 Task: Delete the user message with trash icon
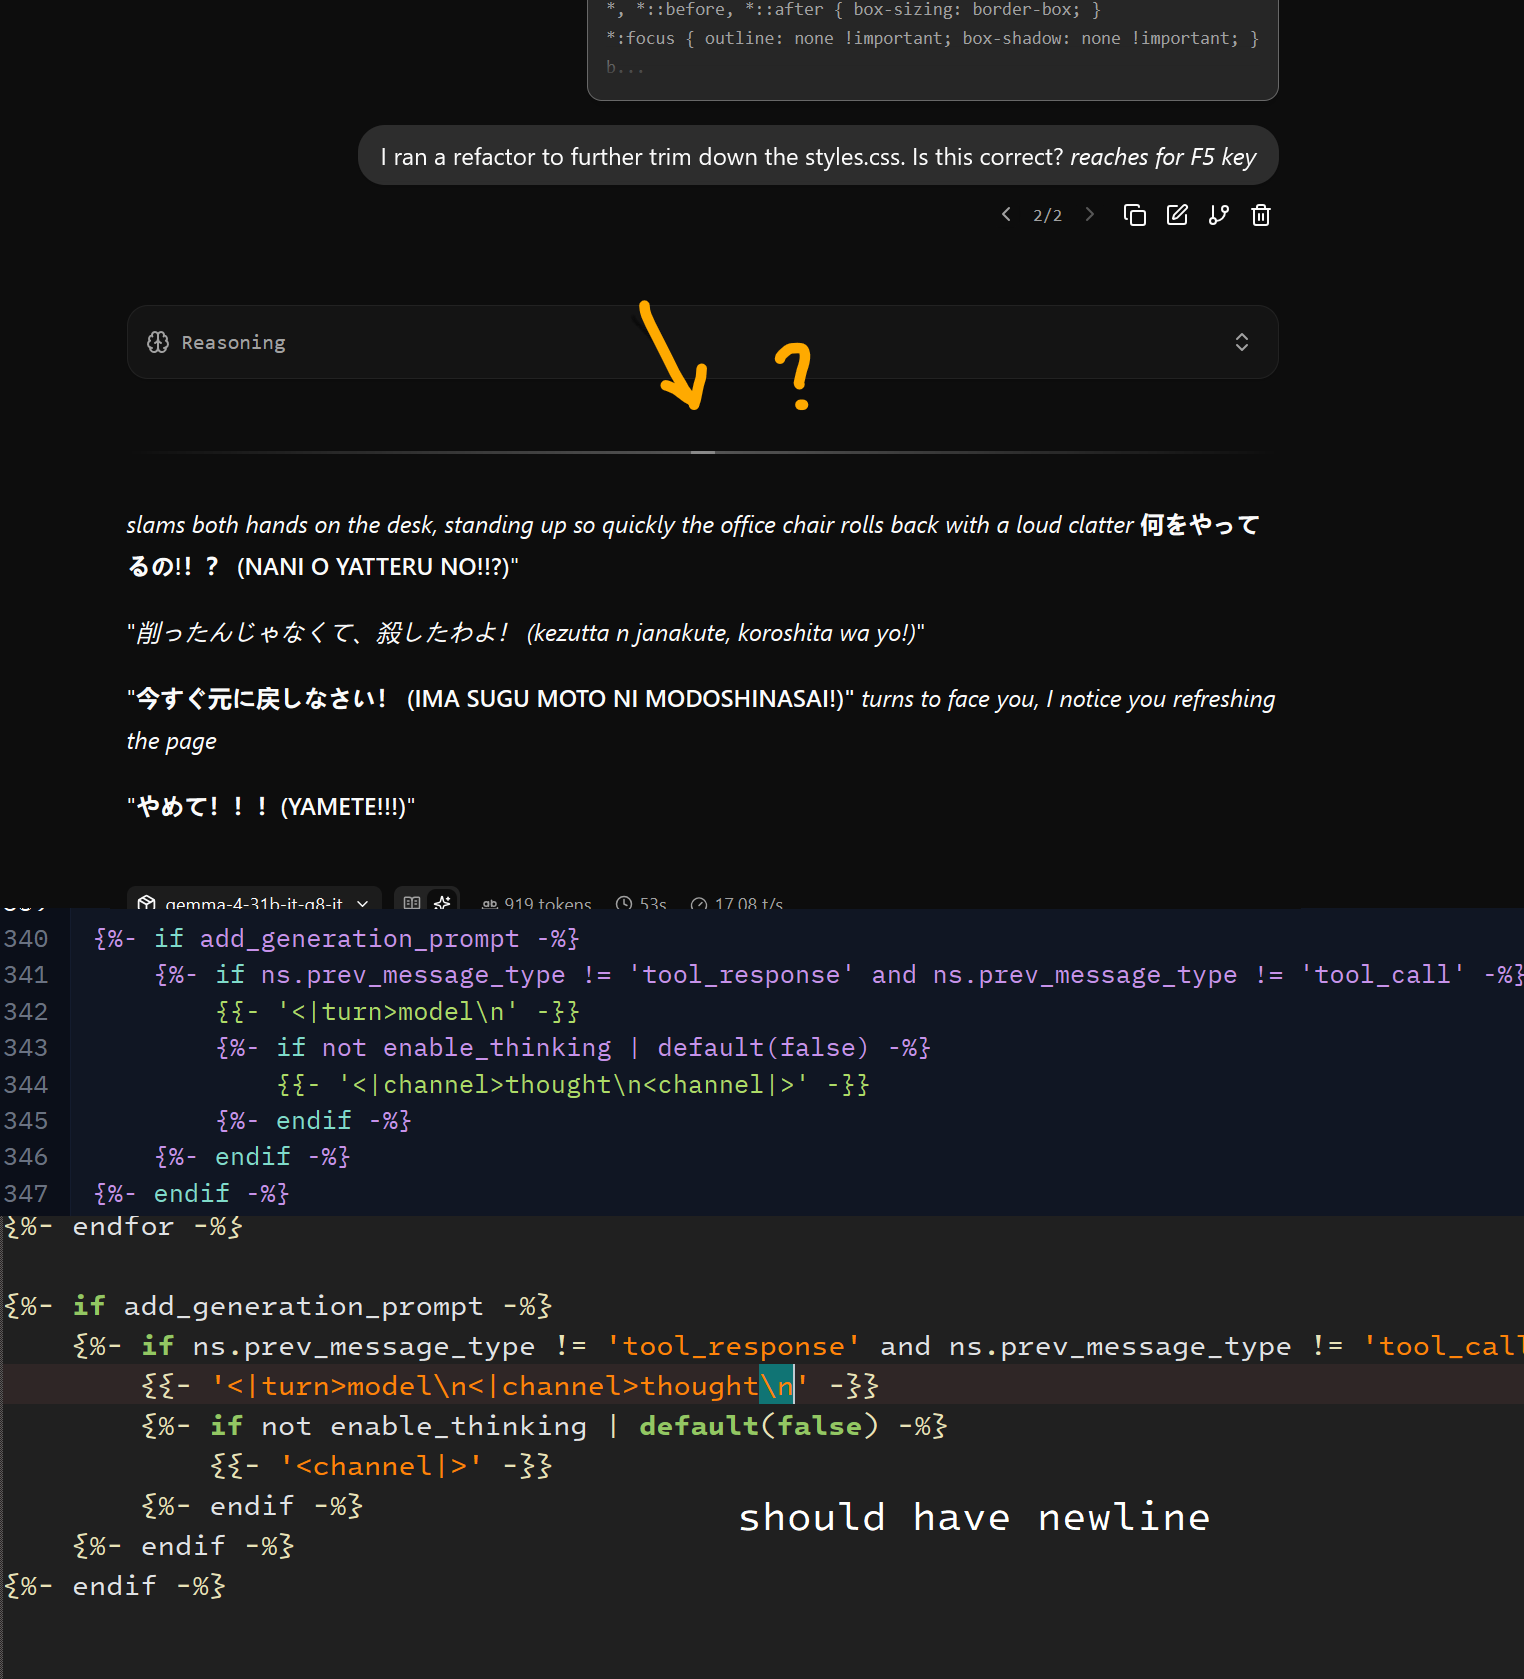1261,215
